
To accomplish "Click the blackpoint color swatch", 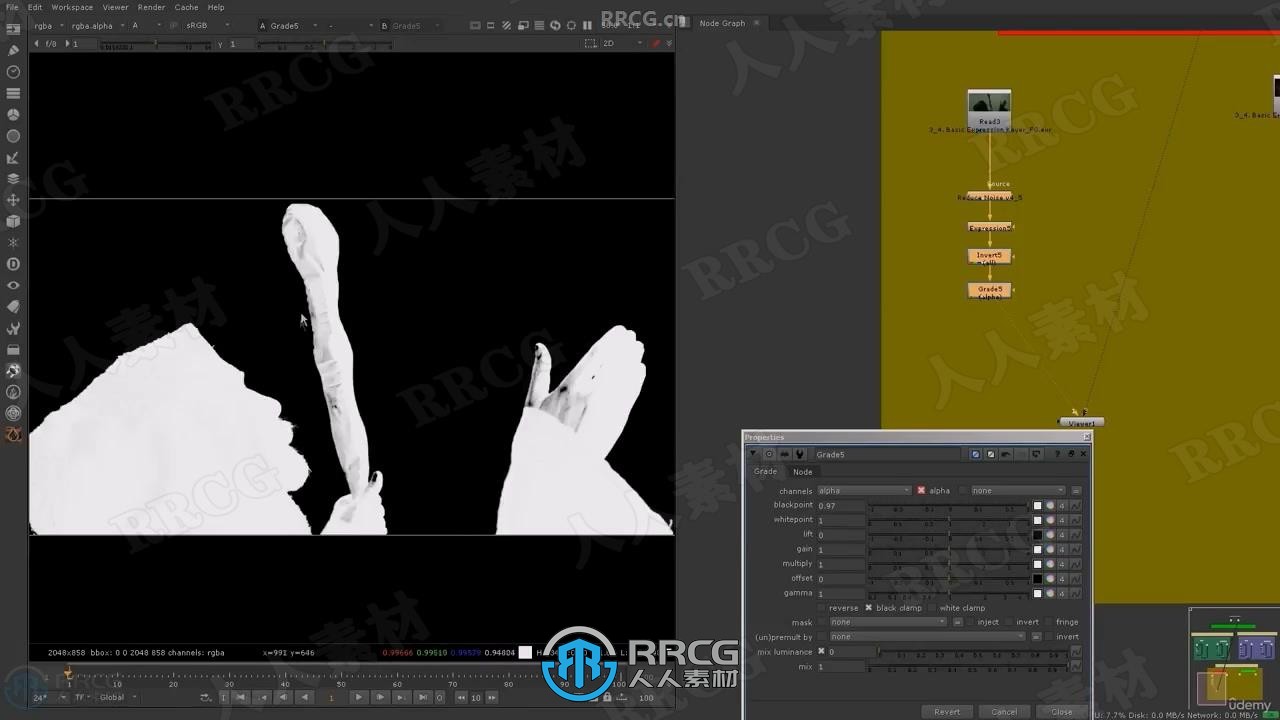I will 1037,506.
